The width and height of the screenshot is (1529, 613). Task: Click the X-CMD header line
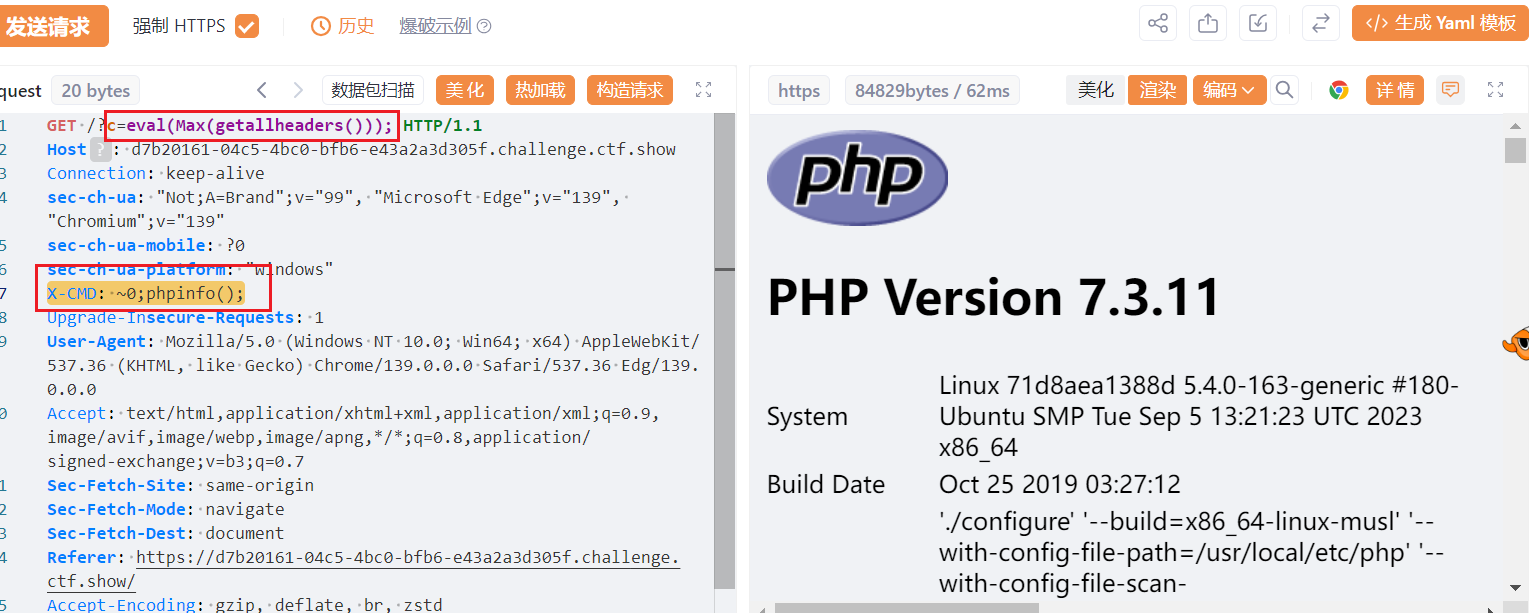click(x=145, y=293)
